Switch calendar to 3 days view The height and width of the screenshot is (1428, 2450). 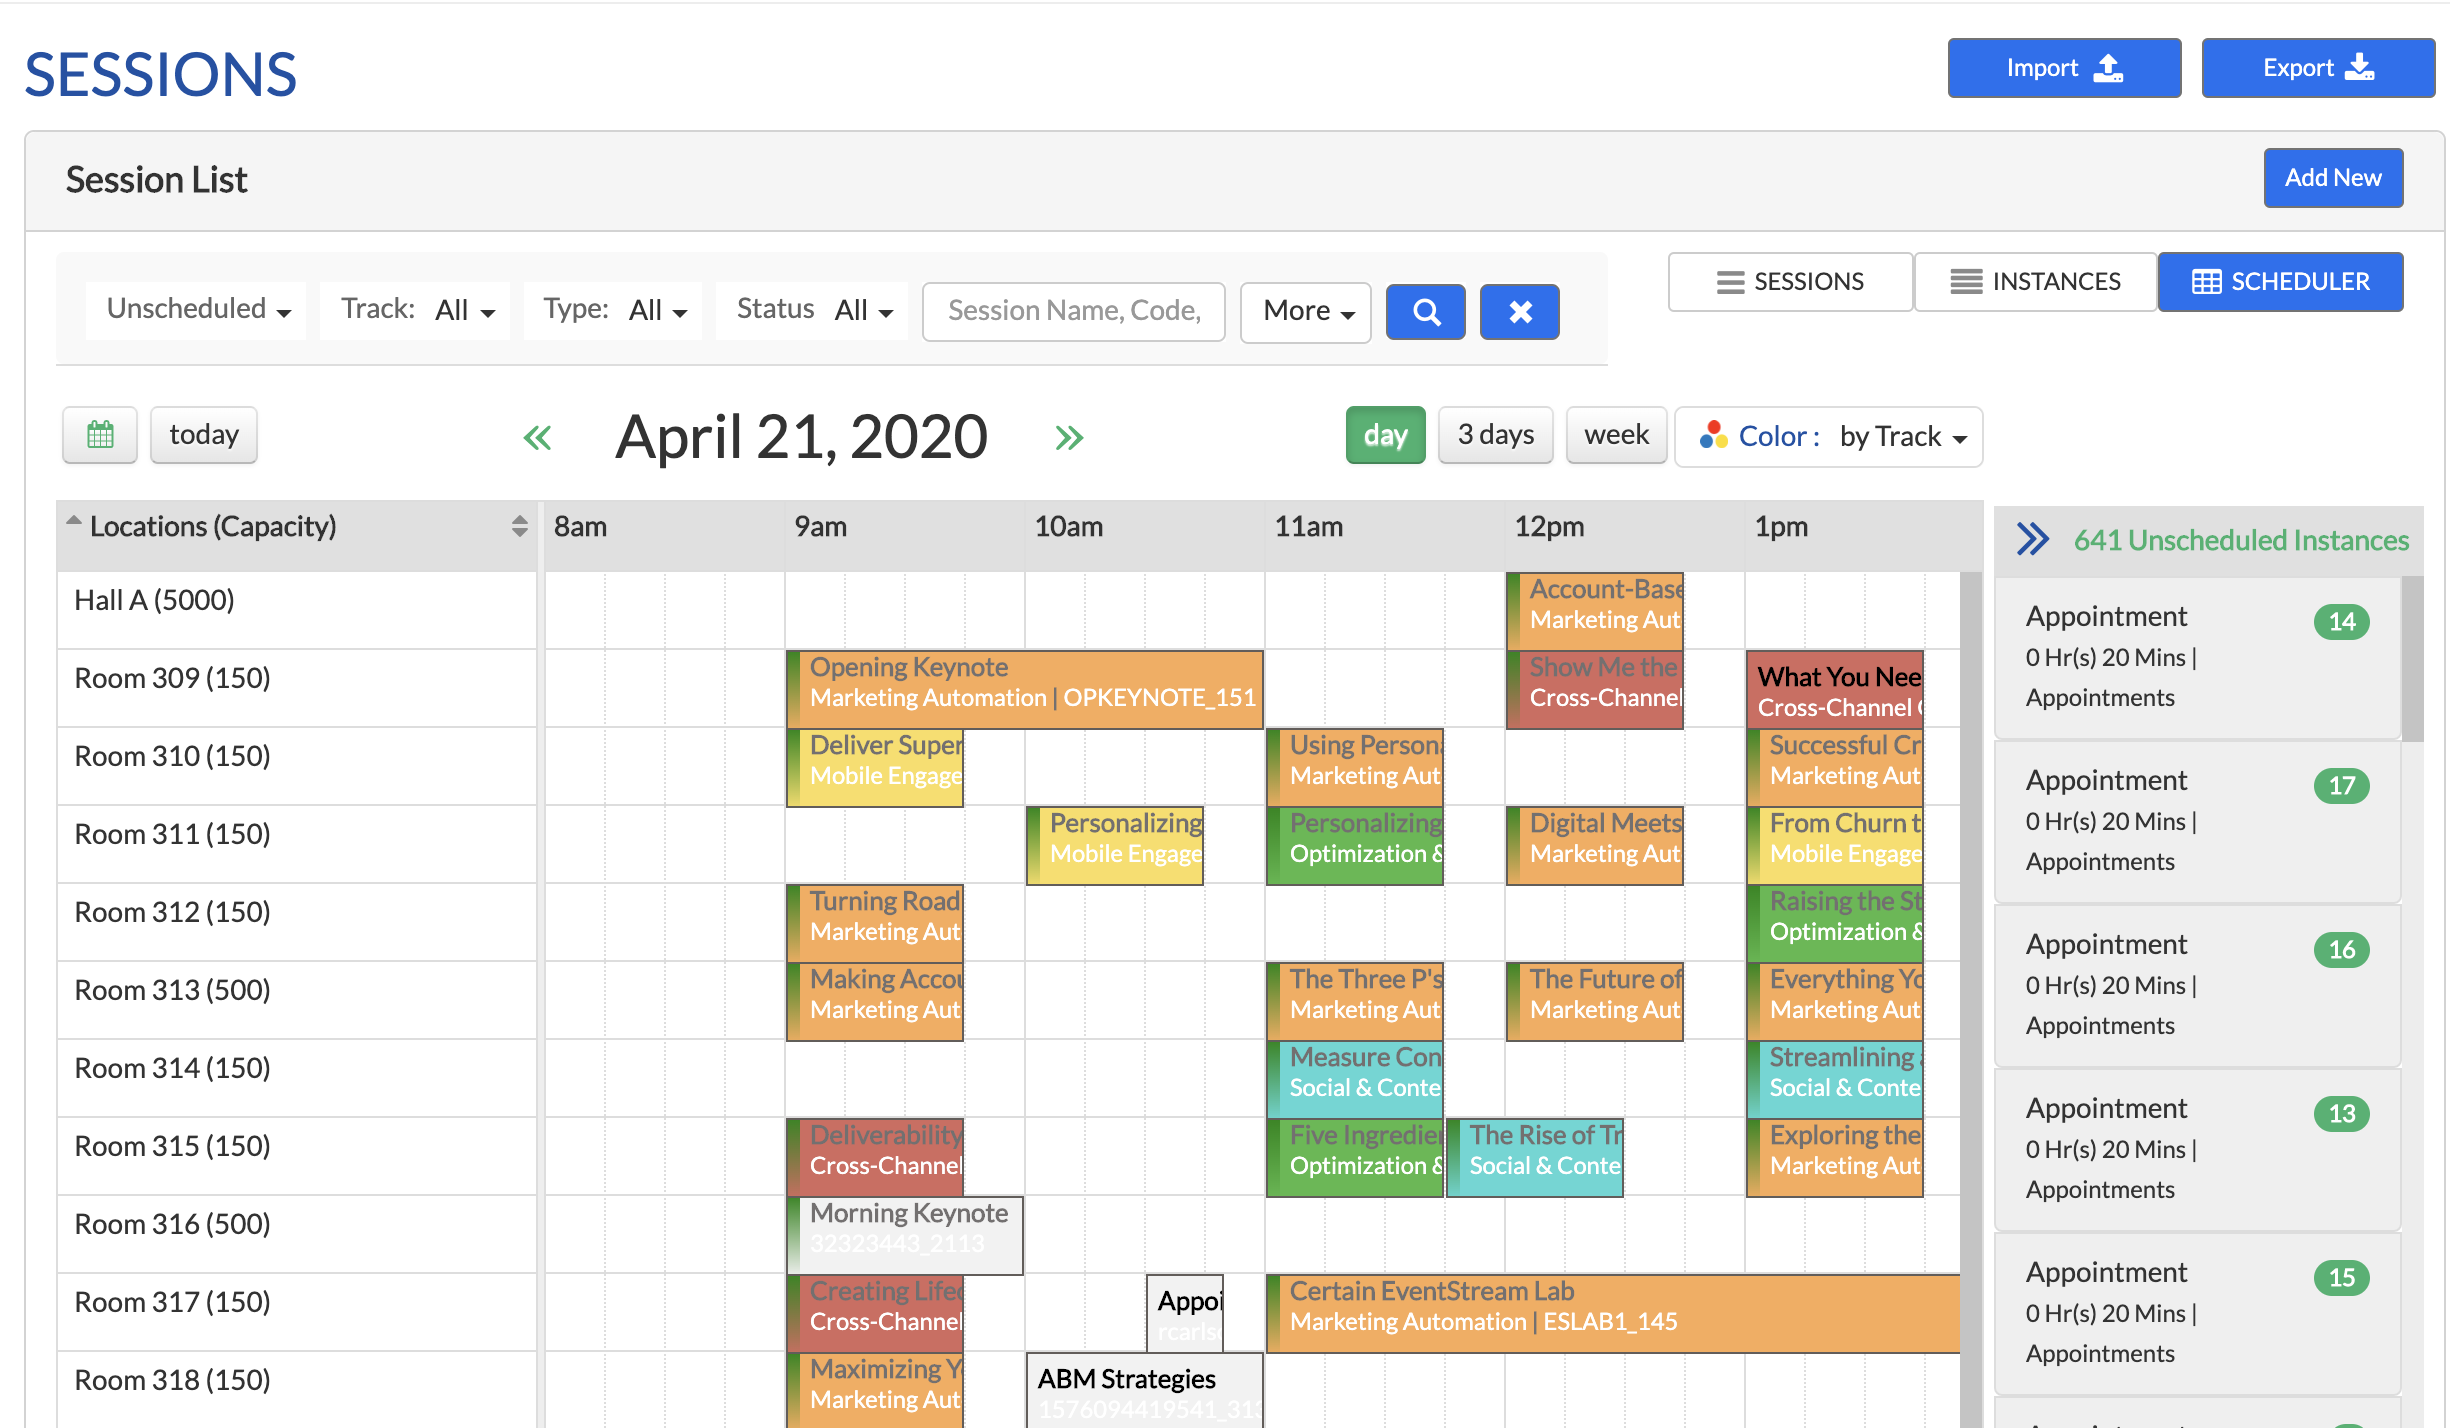coord(1495,435)
